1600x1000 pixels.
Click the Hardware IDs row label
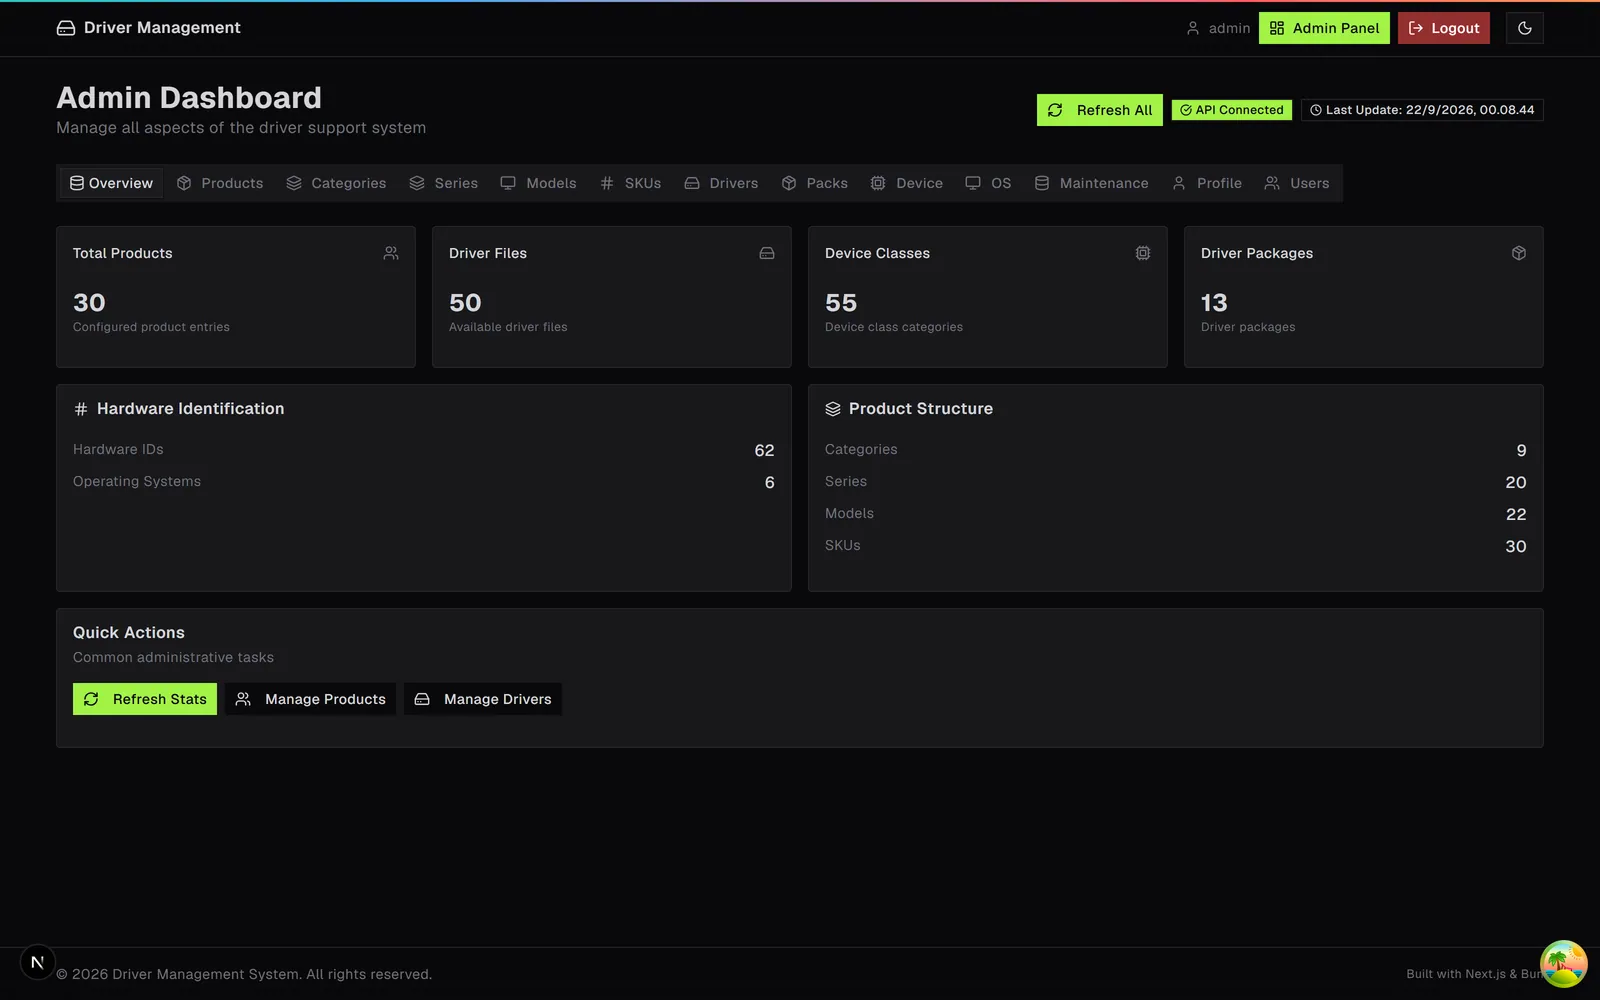[118, 450]
